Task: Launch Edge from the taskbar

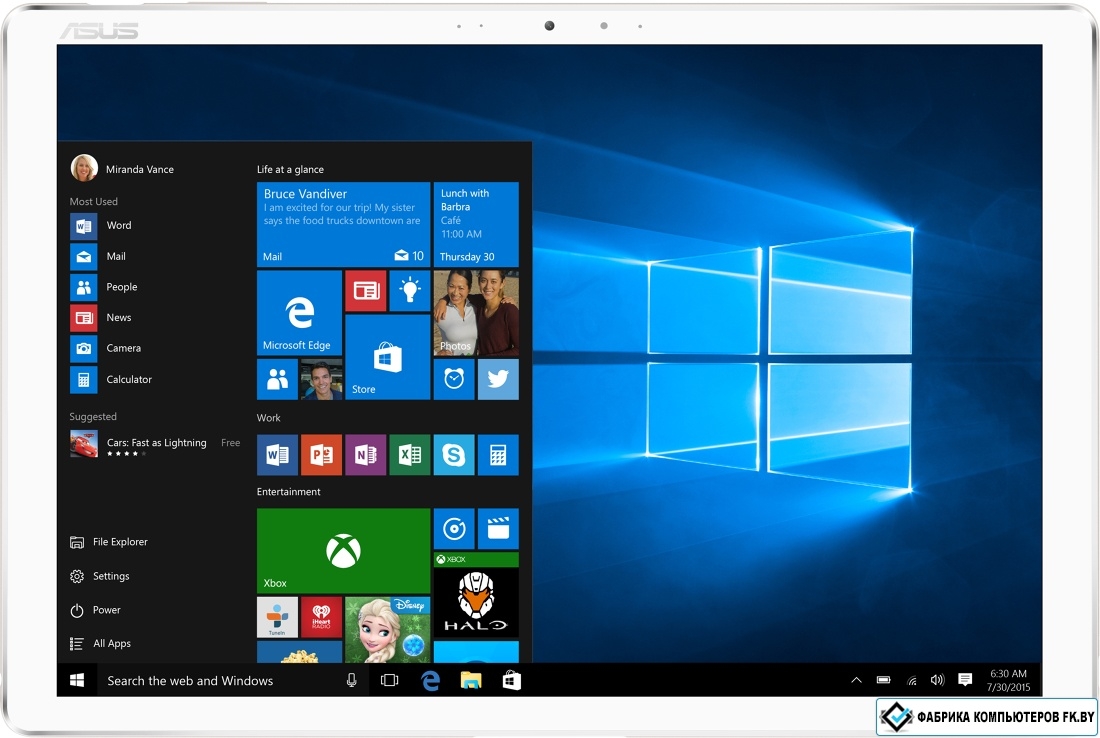Action: tap(430, 680)
